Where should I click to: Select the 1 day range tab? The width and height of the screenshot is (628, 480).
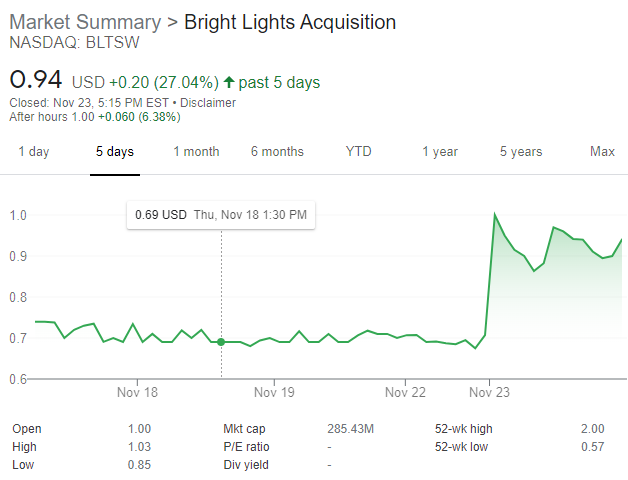point(34,151)
